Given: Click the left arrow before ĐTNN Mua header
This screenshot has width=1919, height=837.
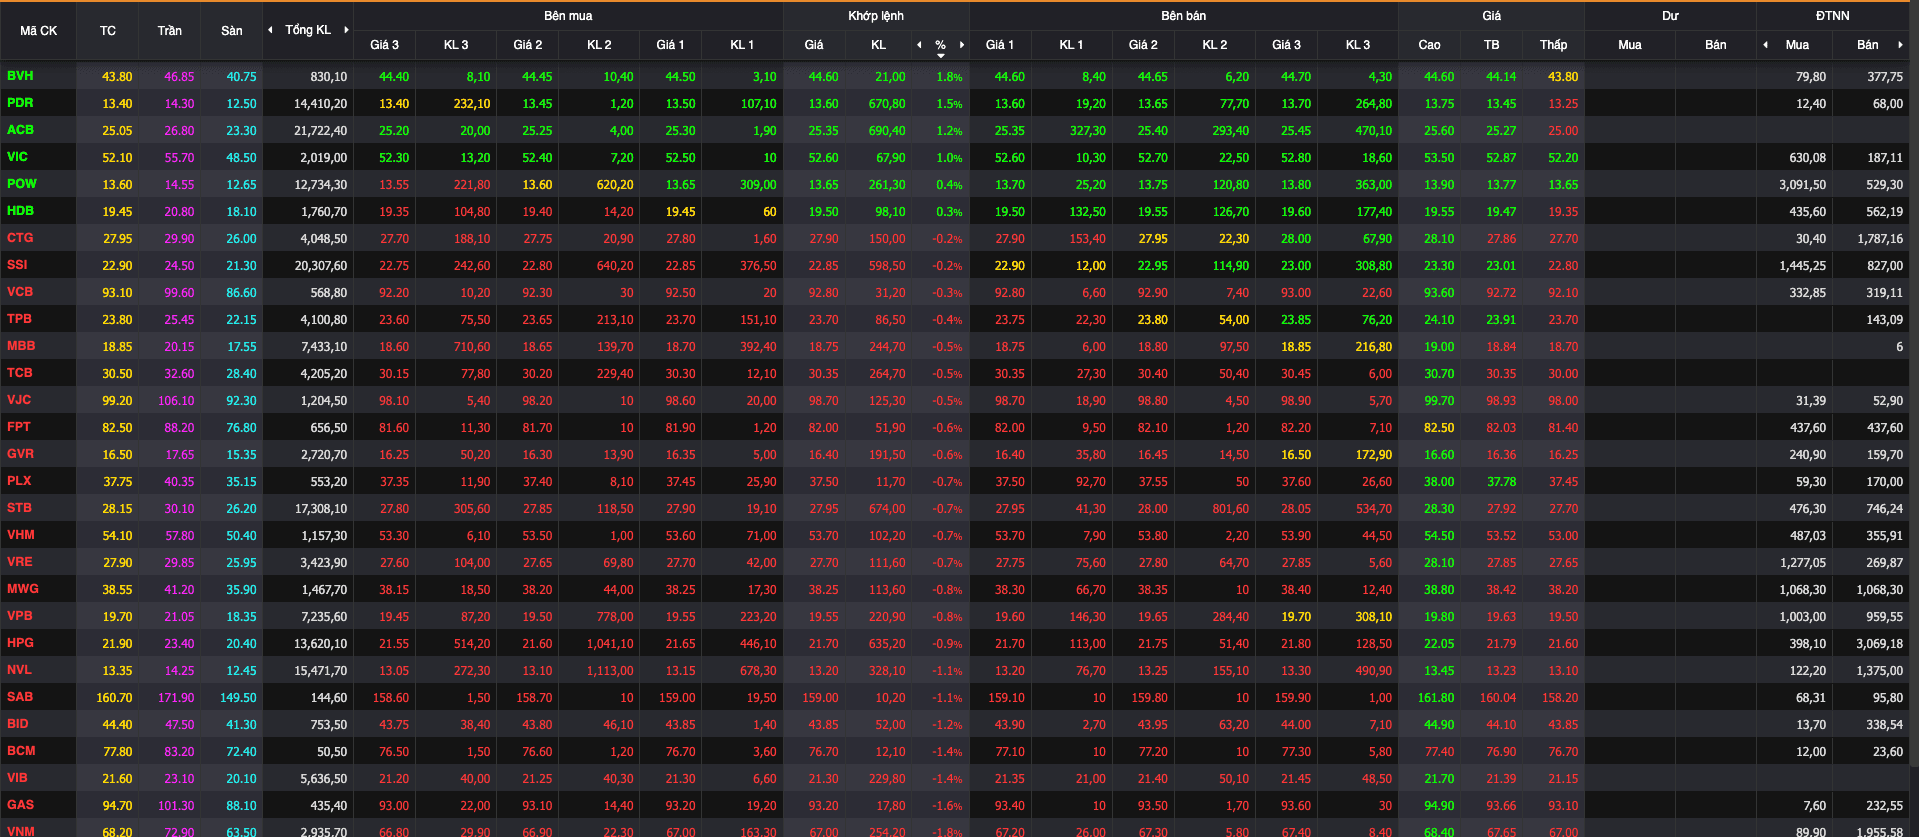Looking at the screenshot, I should (1765, 45).
